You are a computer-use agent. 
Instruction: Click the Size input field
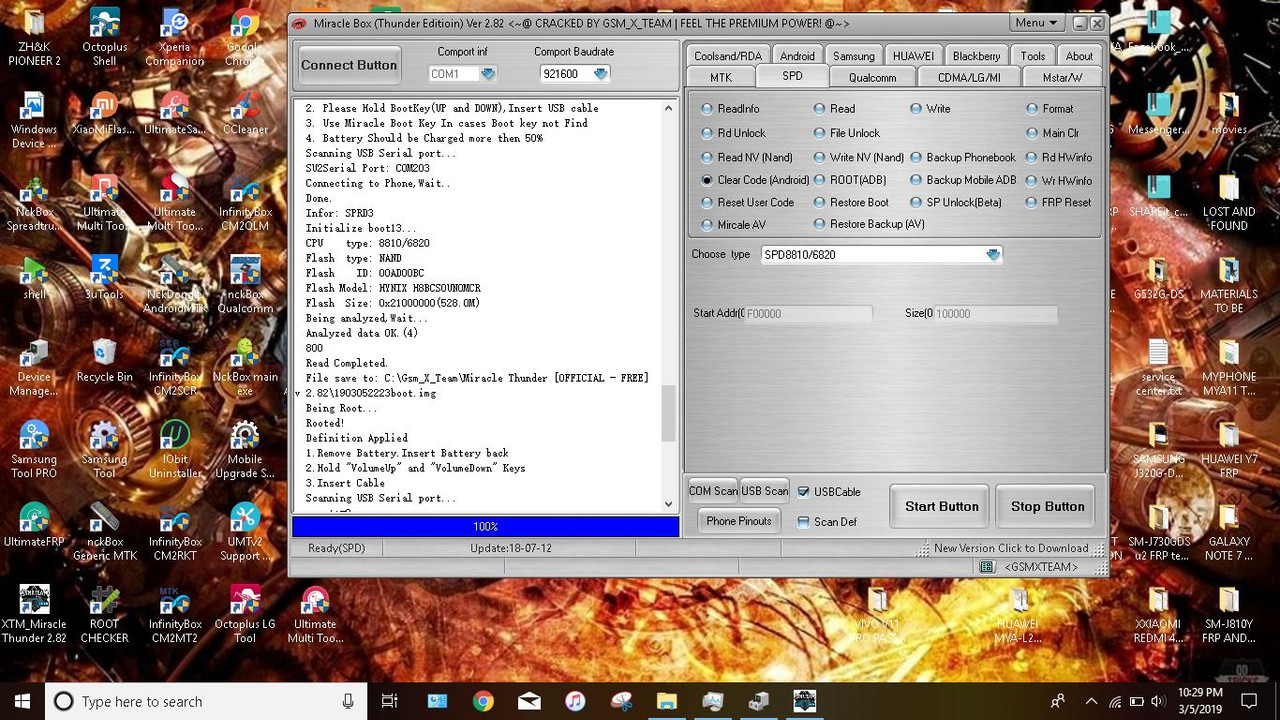(995, 314)
